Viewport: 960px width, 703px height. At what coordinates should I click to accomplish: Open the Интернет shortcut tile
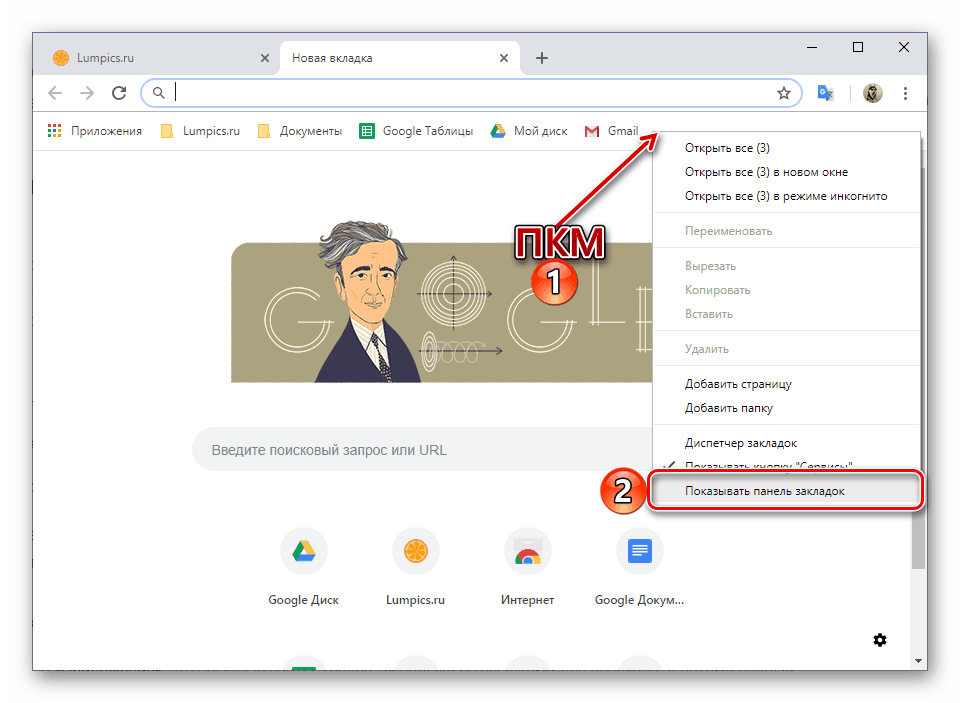tap(528, 566)
